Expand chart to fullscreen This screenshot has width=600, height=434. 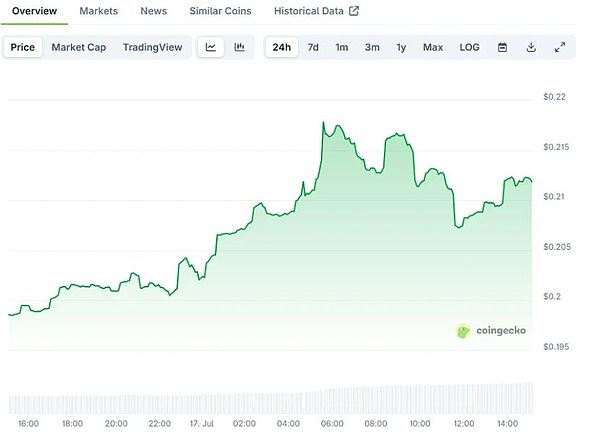[x=560, y=47]
